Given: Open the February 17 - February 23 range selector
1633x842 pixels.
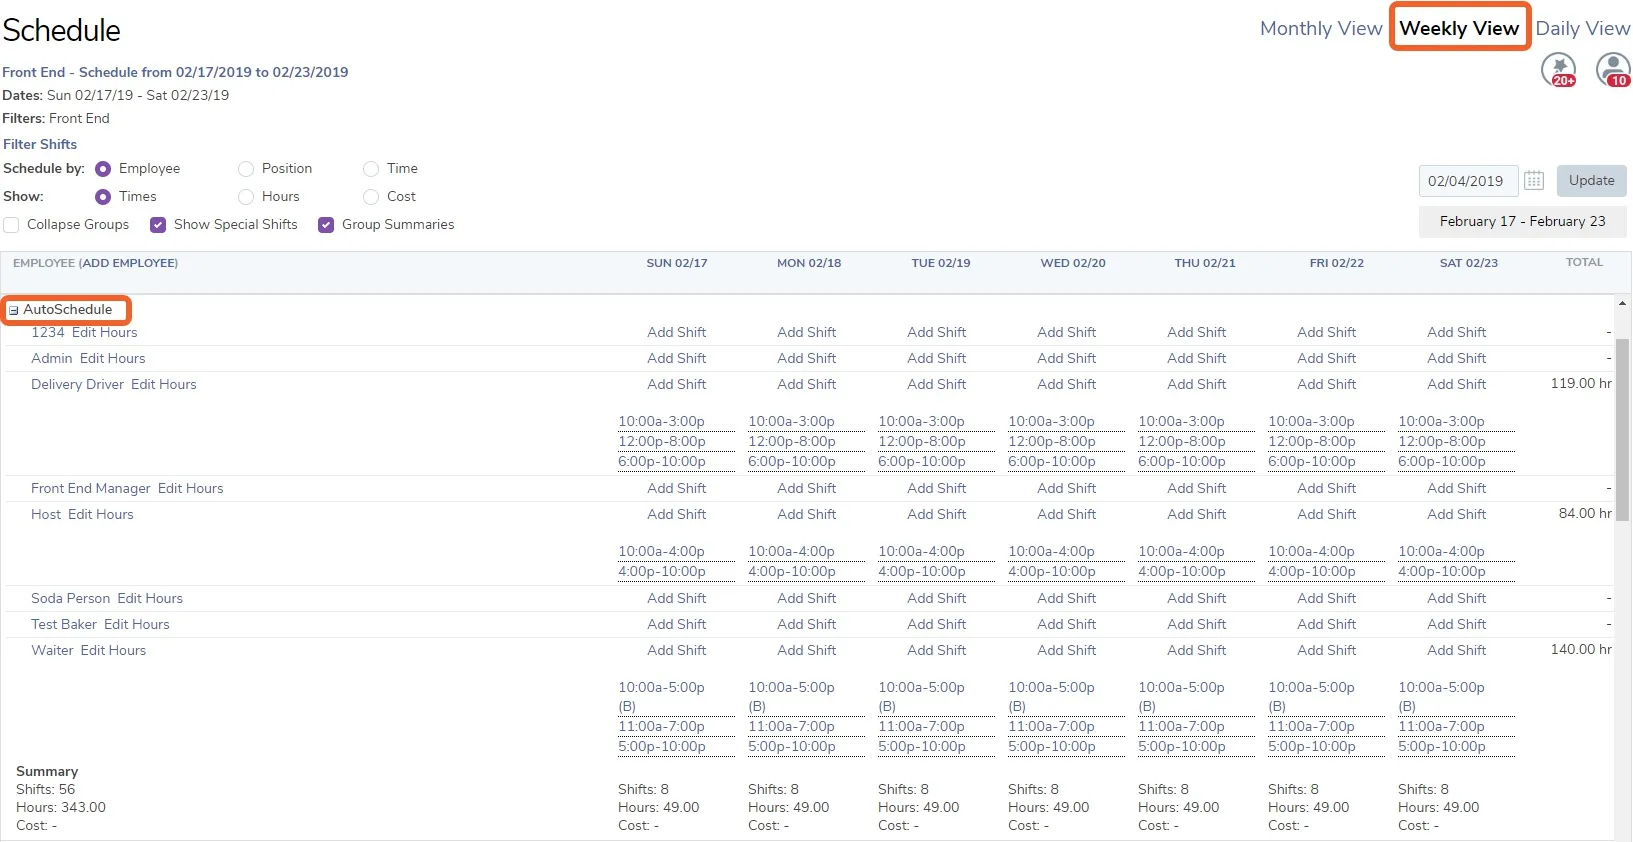Looking at the screenshot, I should 1522,222.
